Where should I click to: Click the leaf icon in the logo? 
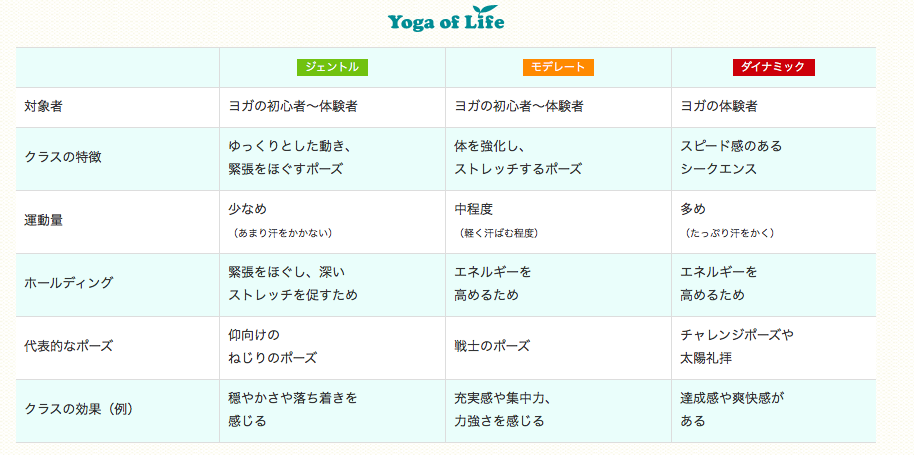click(487, 11)
